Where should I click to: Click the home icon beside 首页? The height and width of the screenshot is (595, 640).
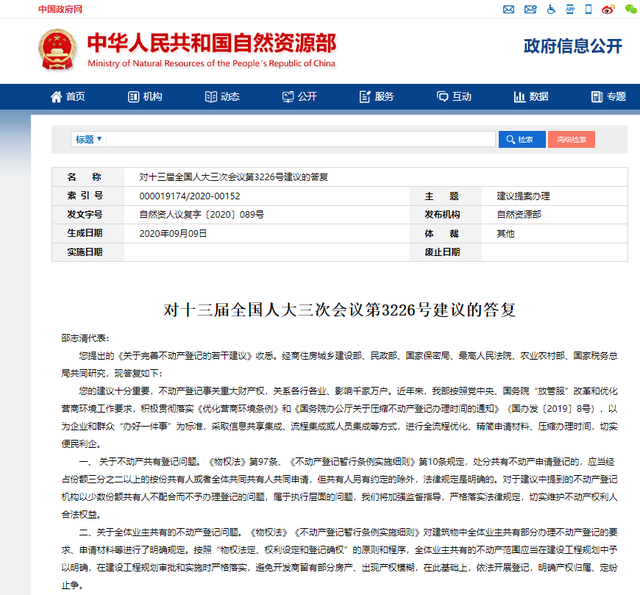tap(56, 97)
